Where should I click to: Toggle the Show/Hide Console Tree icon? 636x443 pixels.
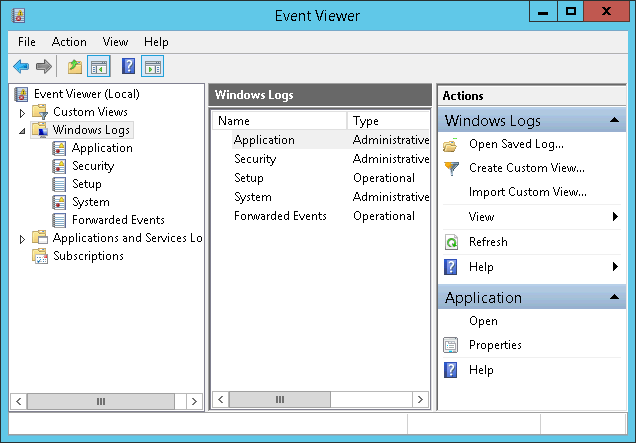(98, 67)
